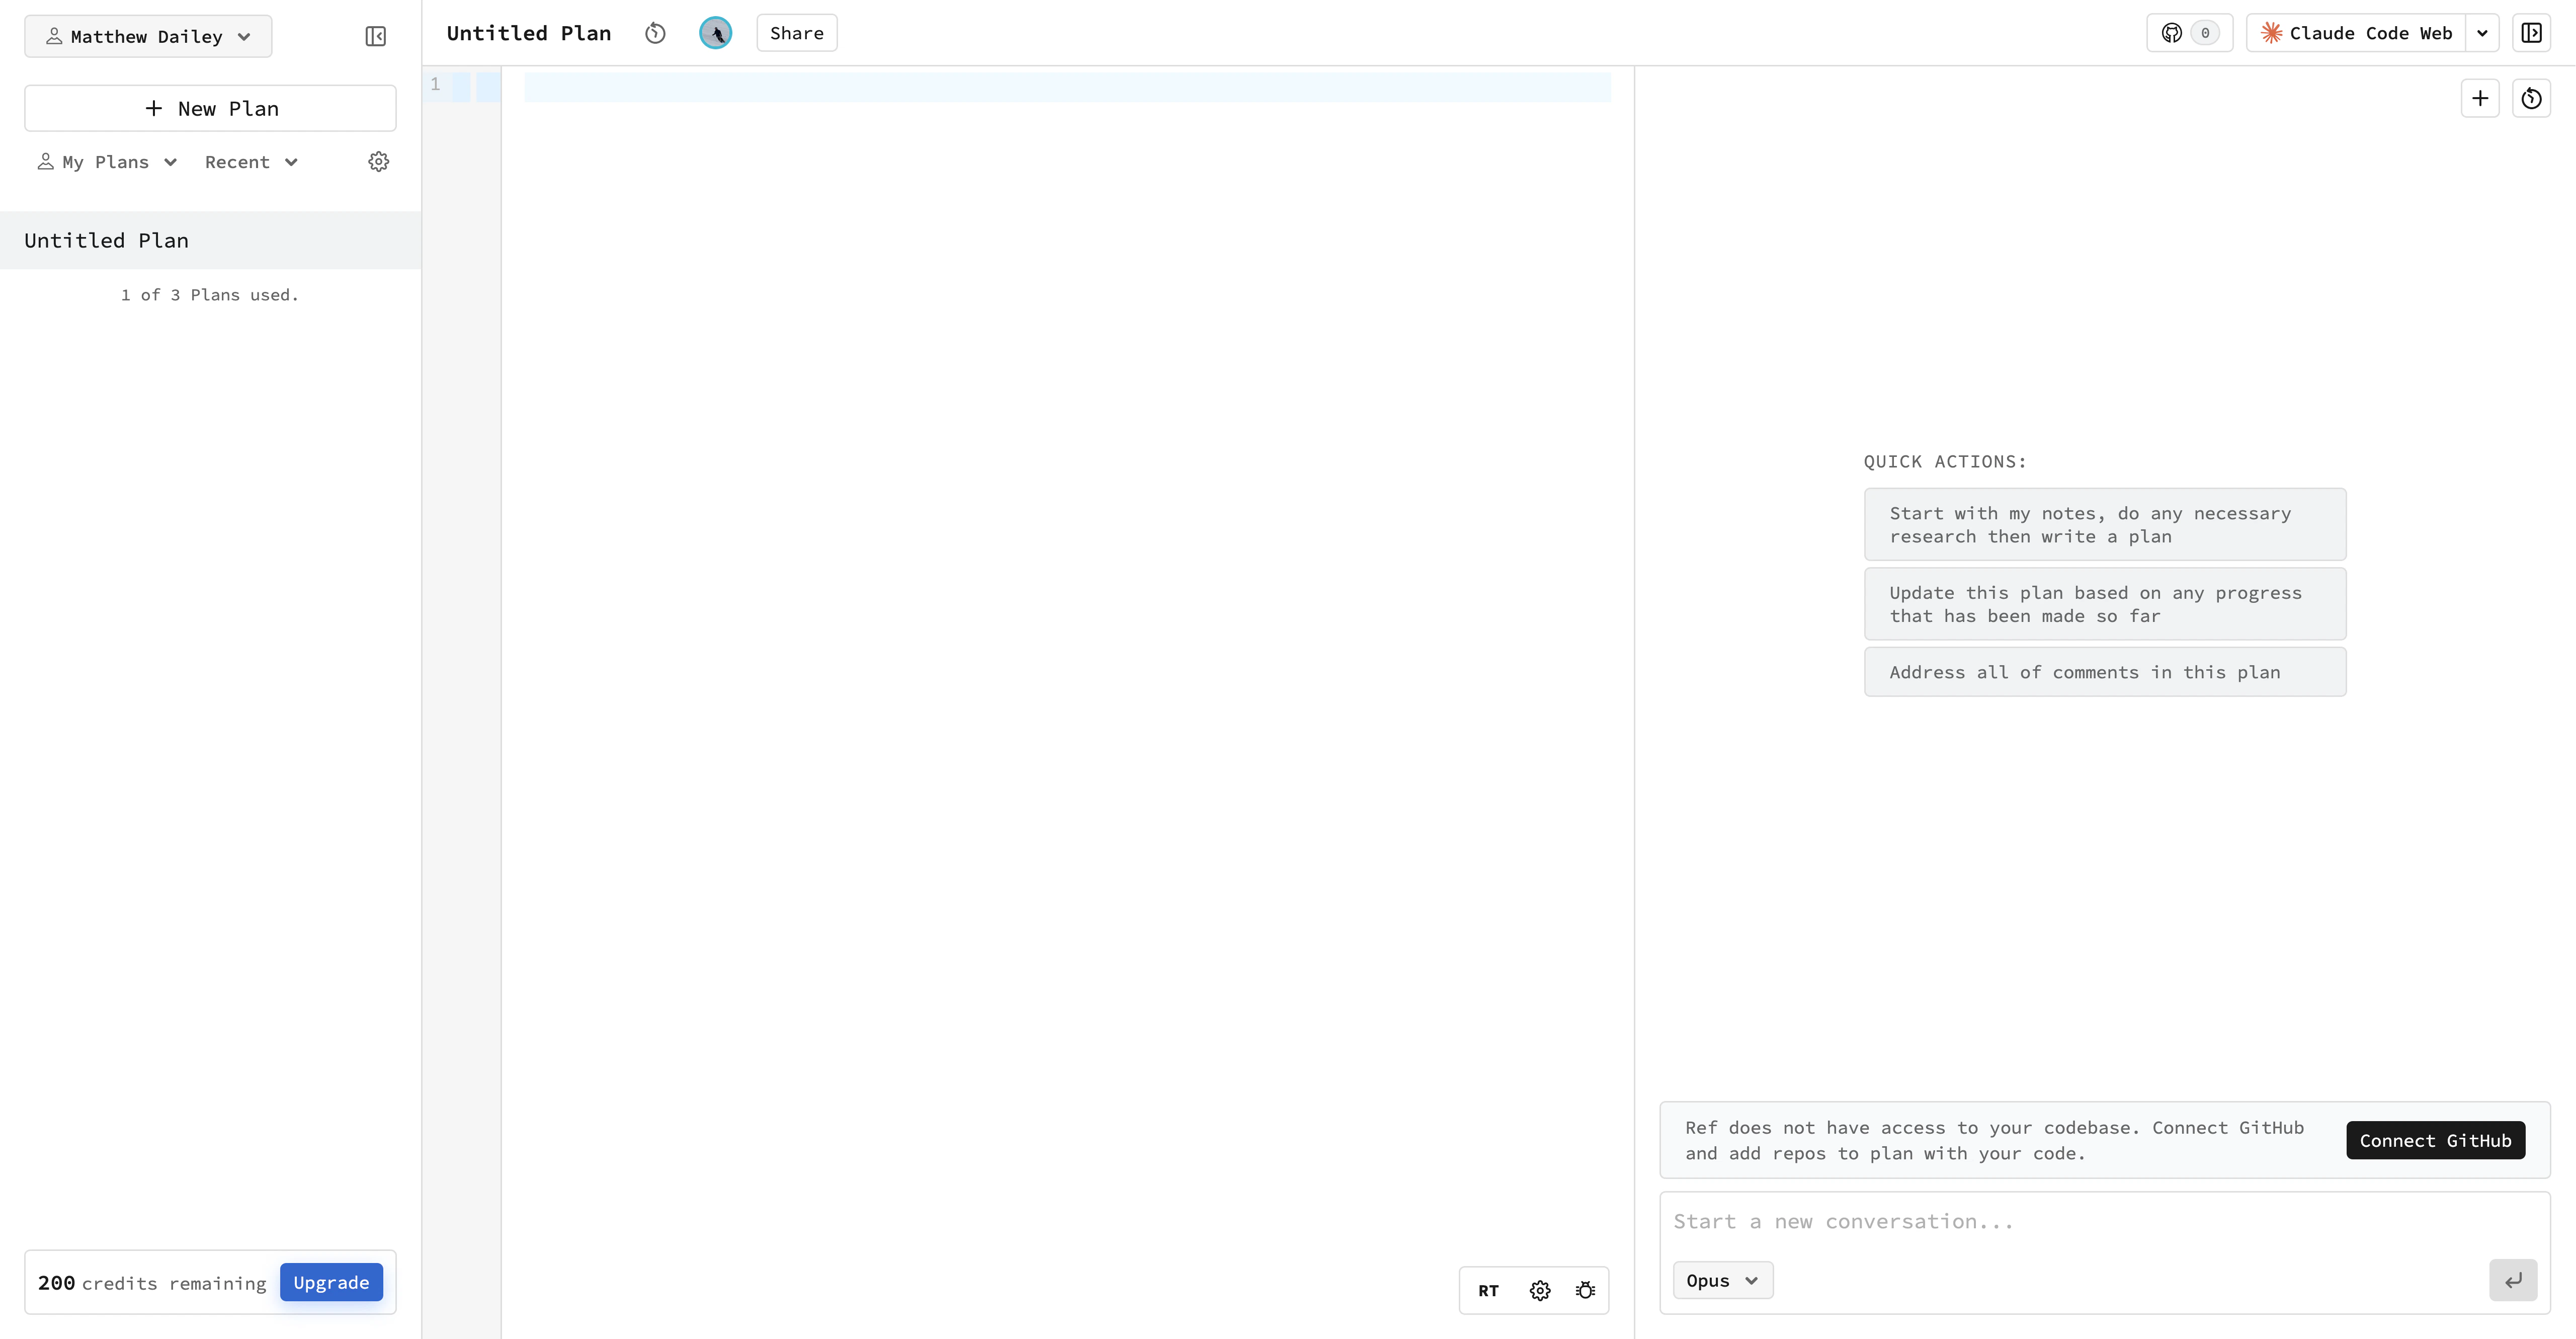View chat history via the clock icon
This screenshot has height=1339, width=2576.
coord(2532,98)
